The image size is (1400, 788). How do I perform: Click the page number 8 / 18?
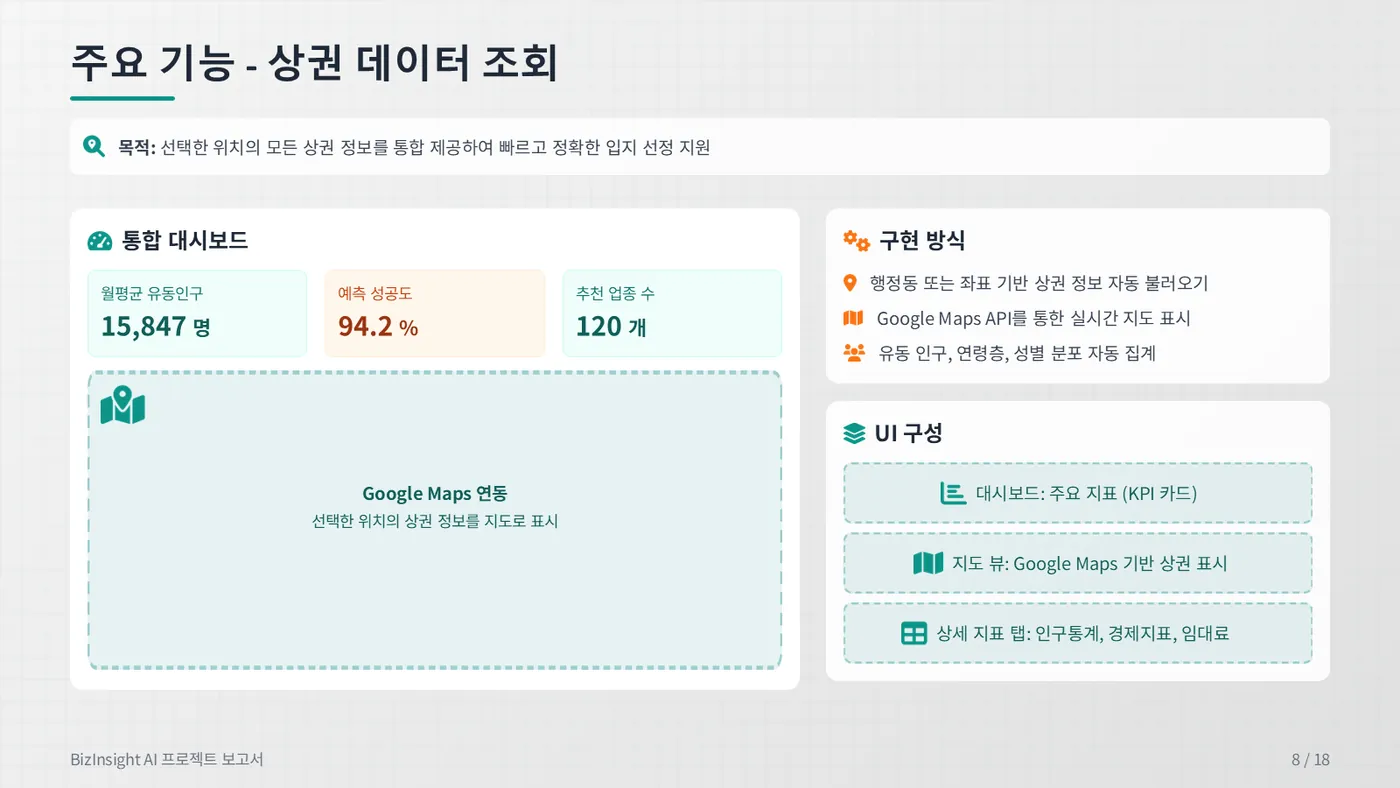pyautogui.click(x=1310, y=760)
